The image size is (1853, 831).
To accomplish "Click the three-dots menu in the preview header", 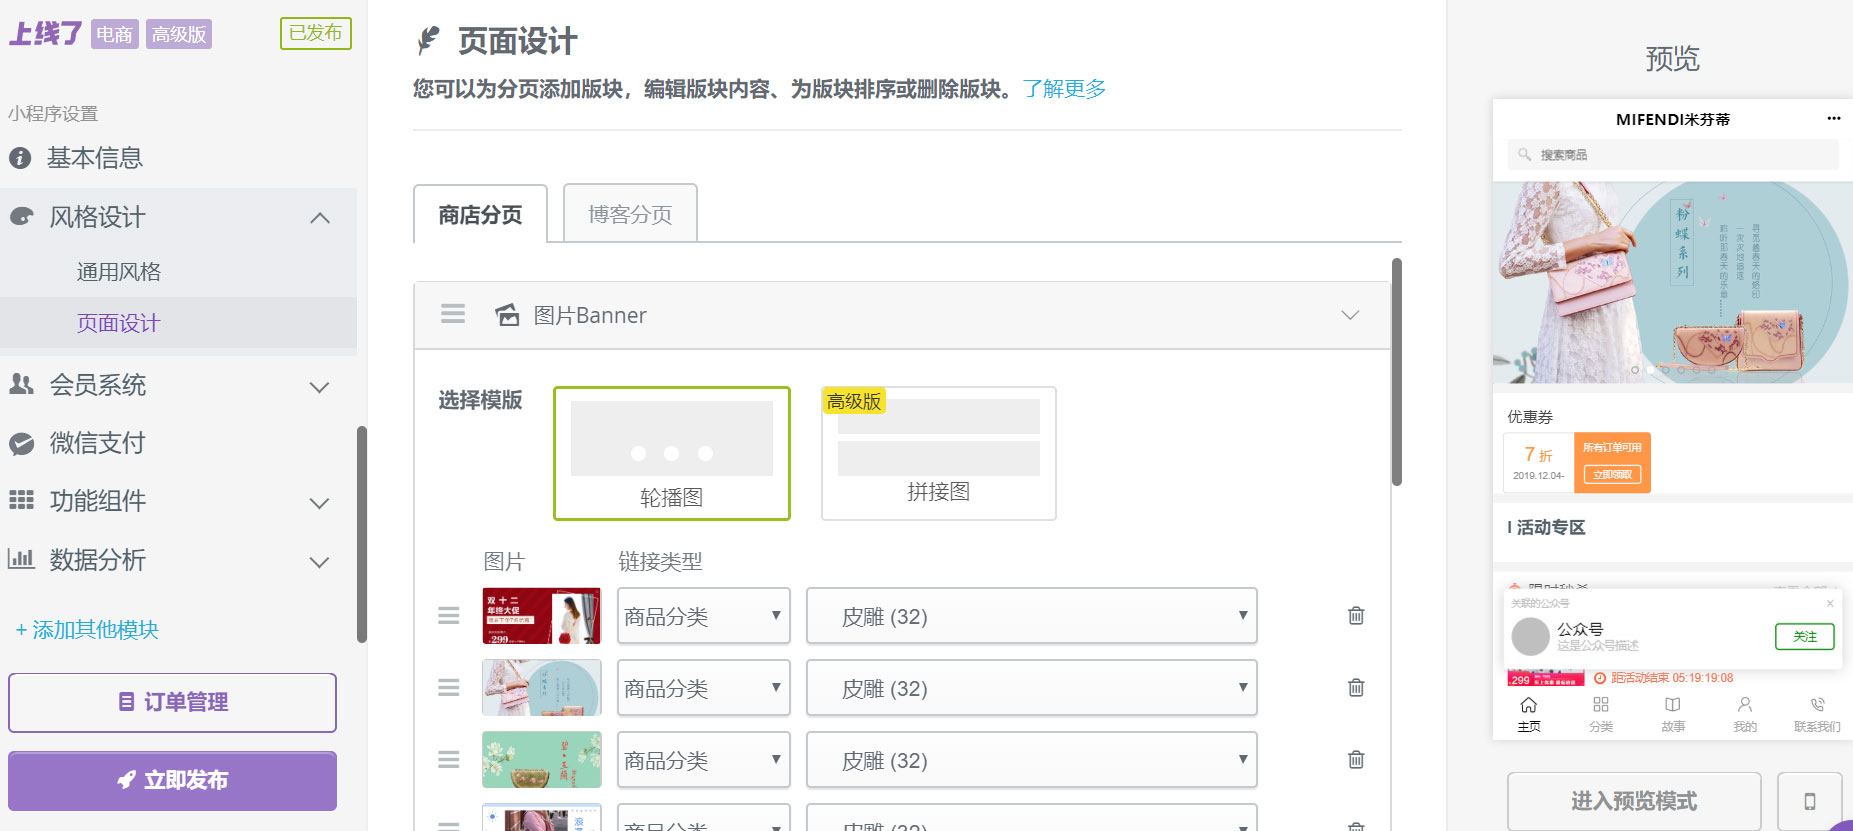I will pyautogui.click(x=1833, y=119).
